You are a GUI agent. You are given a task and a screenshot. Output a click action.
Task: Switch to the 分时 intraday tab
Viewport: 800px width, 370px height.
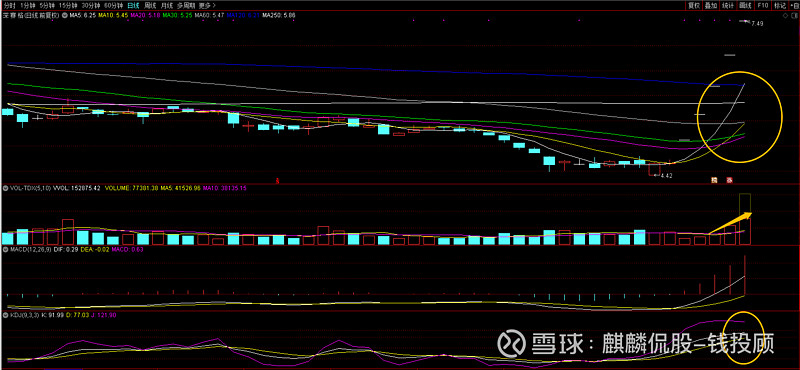(9, 5)
